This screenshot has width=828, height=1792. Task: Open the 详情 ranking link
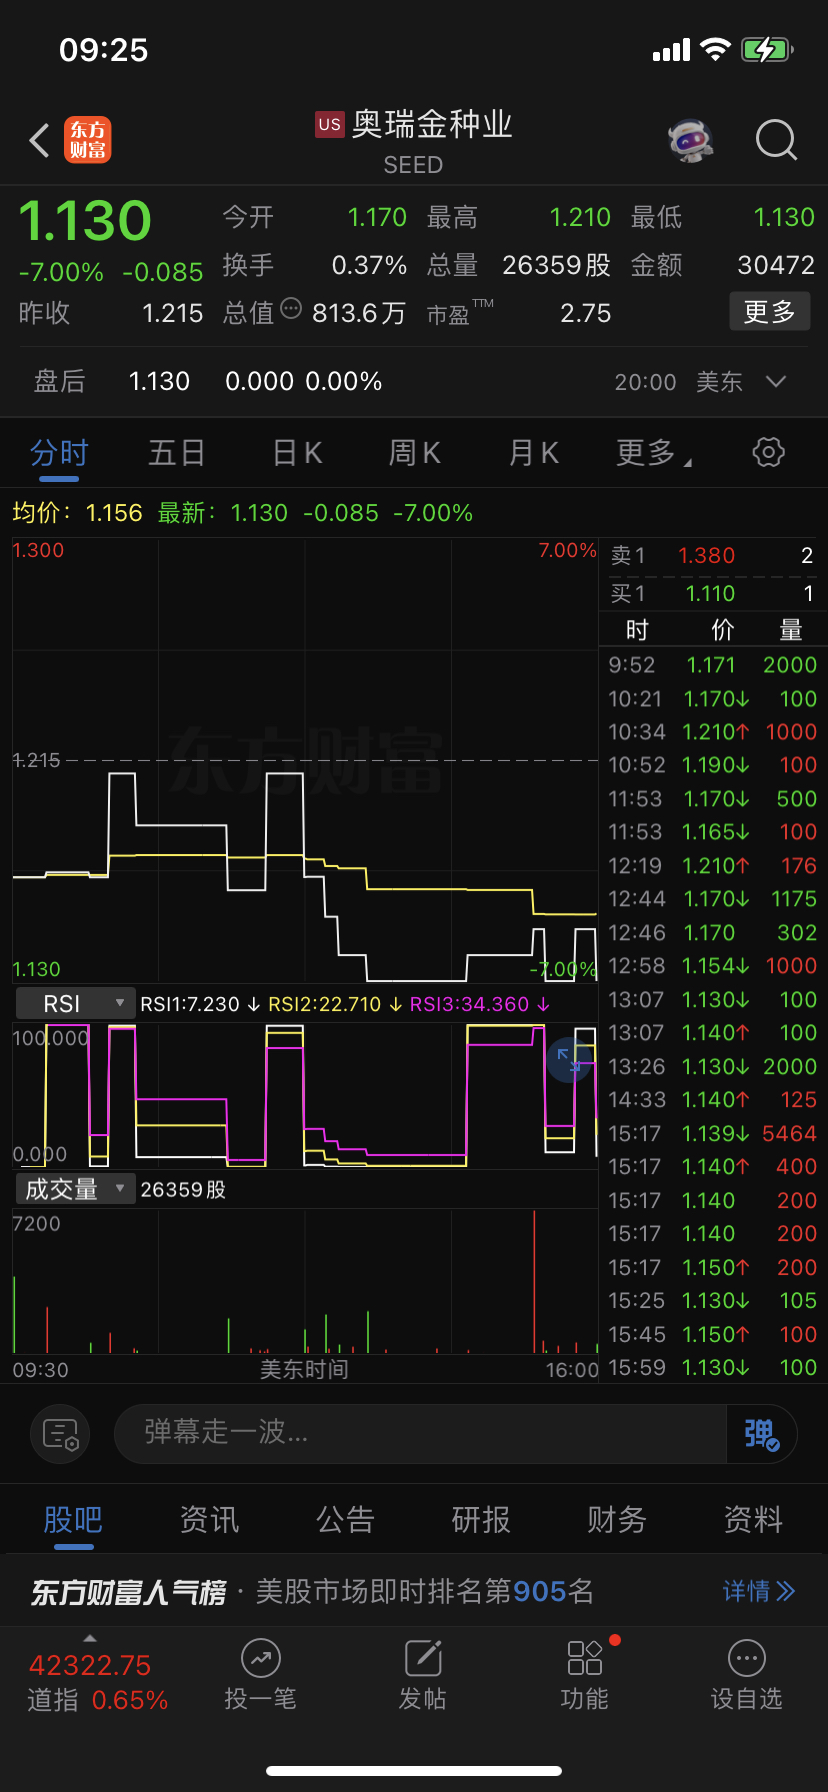click(759, 1591)
